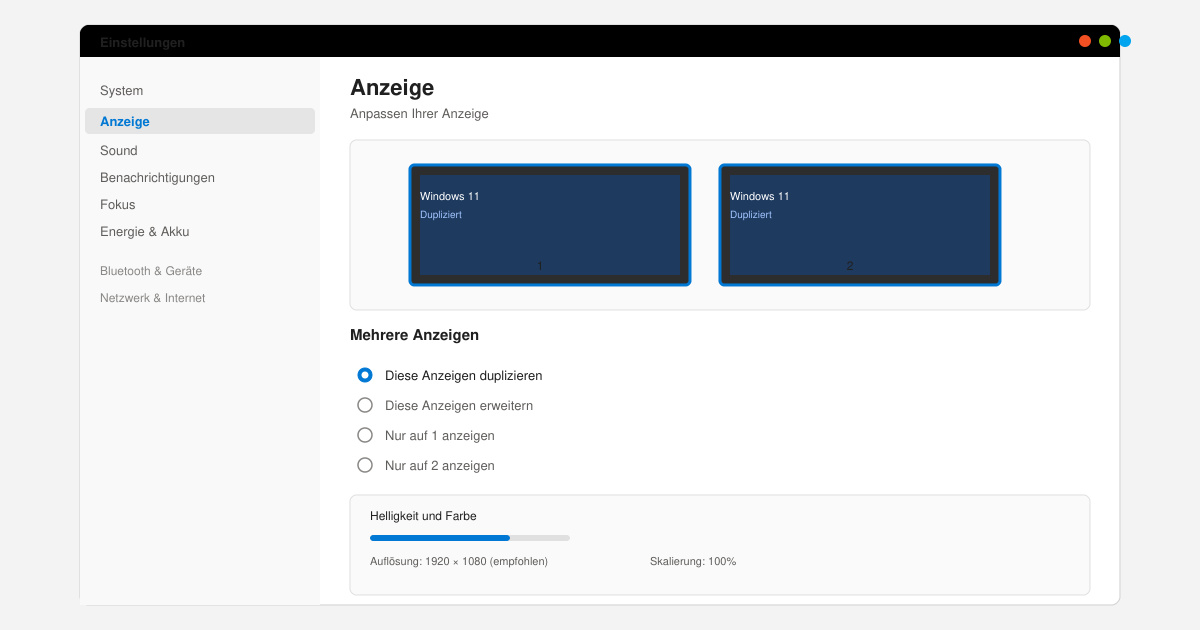This screenshot has height=630, width=1200.
Task: Click the Einstellungen window title
Action: coord(142,42)
